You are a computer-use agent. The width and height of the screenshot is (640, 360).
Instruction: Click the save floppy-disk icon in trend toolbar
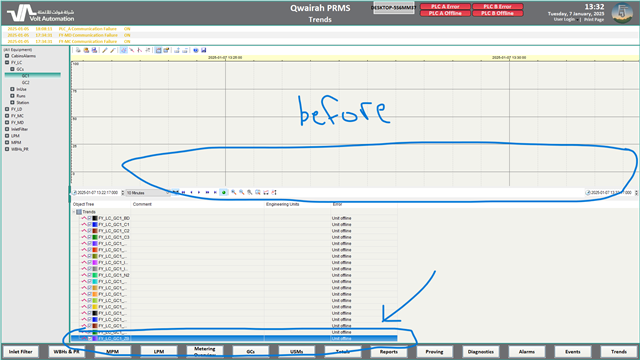204,50
